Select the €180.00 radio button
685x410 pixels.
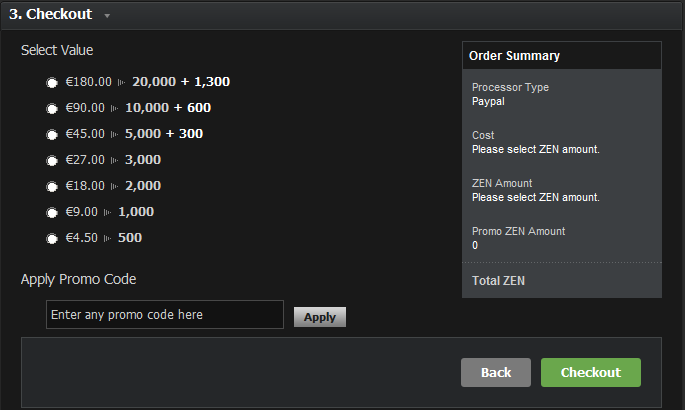coord(51,83)
